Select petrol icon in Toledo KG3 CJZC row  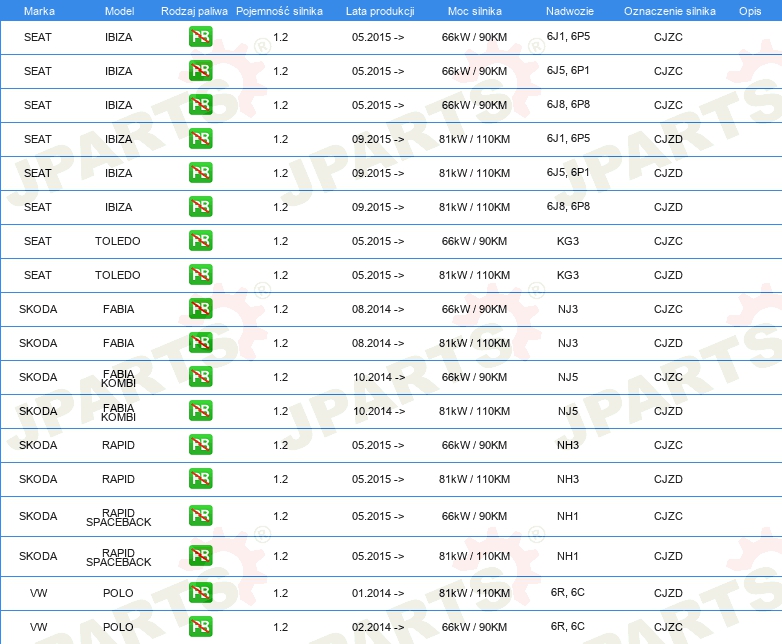point(200,240)
